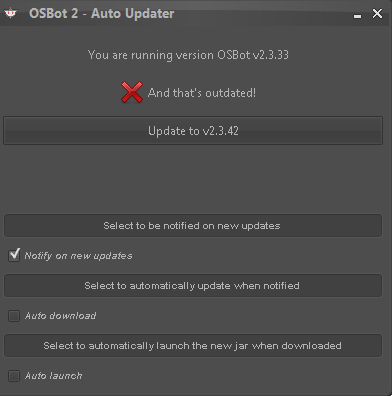Click the running version OSBot v2.3.33 text
Viewport: 392px width, 396px height.
click(x=188, y=55)
